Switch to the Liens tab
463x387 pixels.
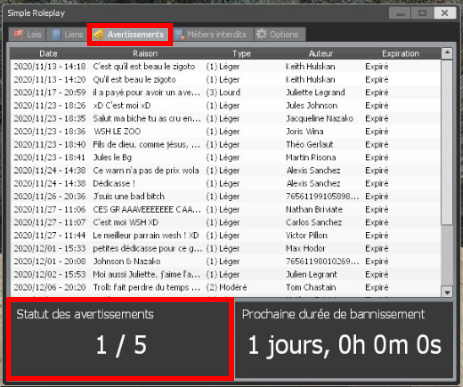point(67,34)
